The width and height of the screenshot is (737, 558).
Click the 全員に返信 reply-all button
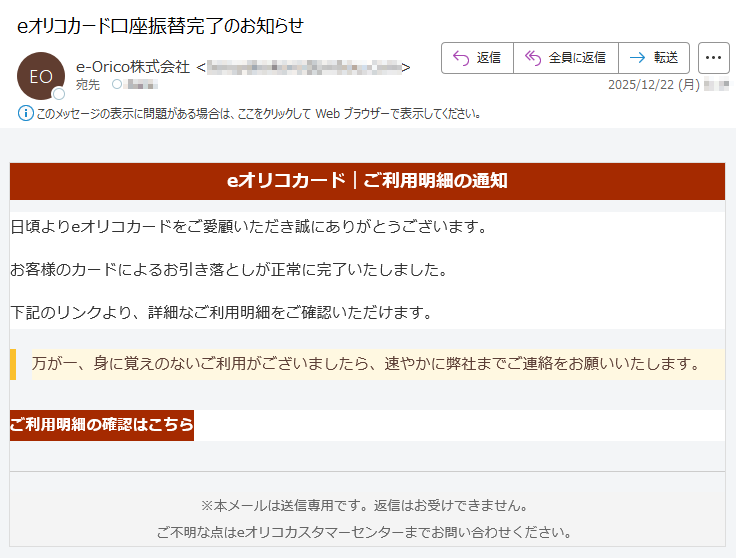click(566, 58)
